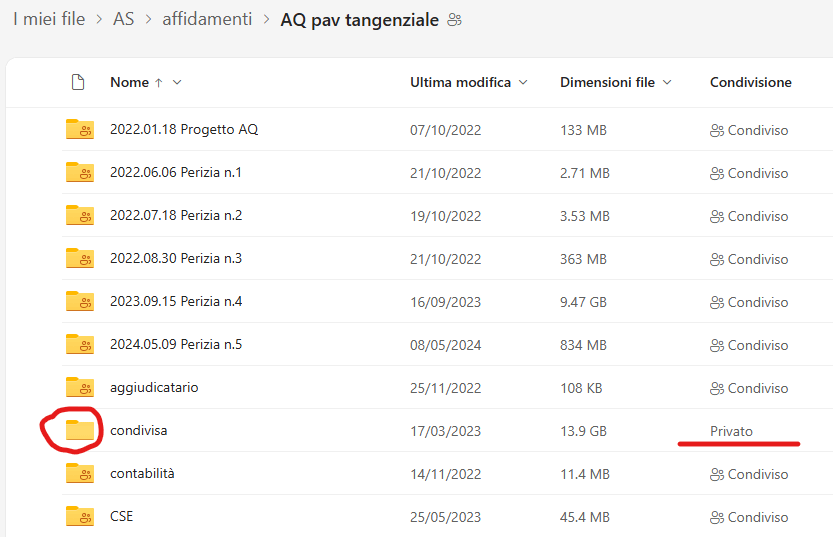The image size is (833, 537).
Task: Click the folder icon for the CSE row
Action: pyautogui.click(x=80, y=516)
